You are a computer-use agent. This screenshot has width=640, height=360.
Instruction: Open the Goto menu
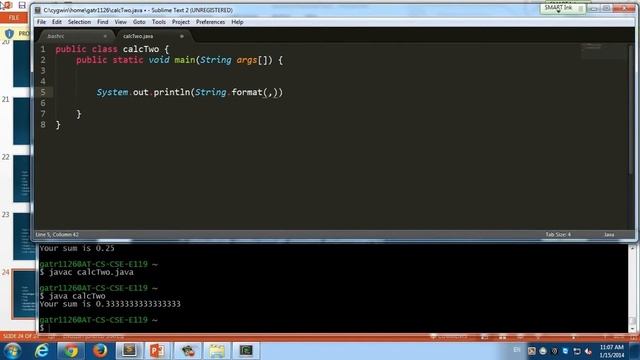pos(139,22)
